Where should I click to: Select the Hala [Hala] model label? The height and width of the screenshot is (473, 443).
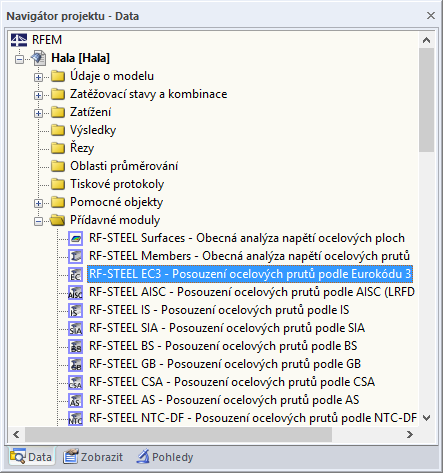[x=80, y=58]
